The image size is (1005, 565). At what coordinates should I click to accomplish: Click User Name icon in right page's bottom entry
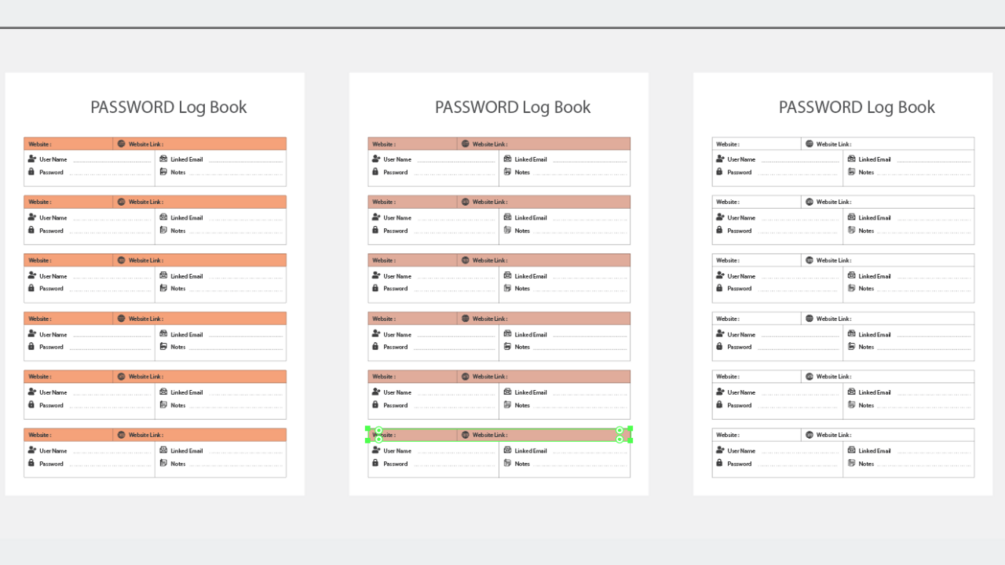pos(720,450)
